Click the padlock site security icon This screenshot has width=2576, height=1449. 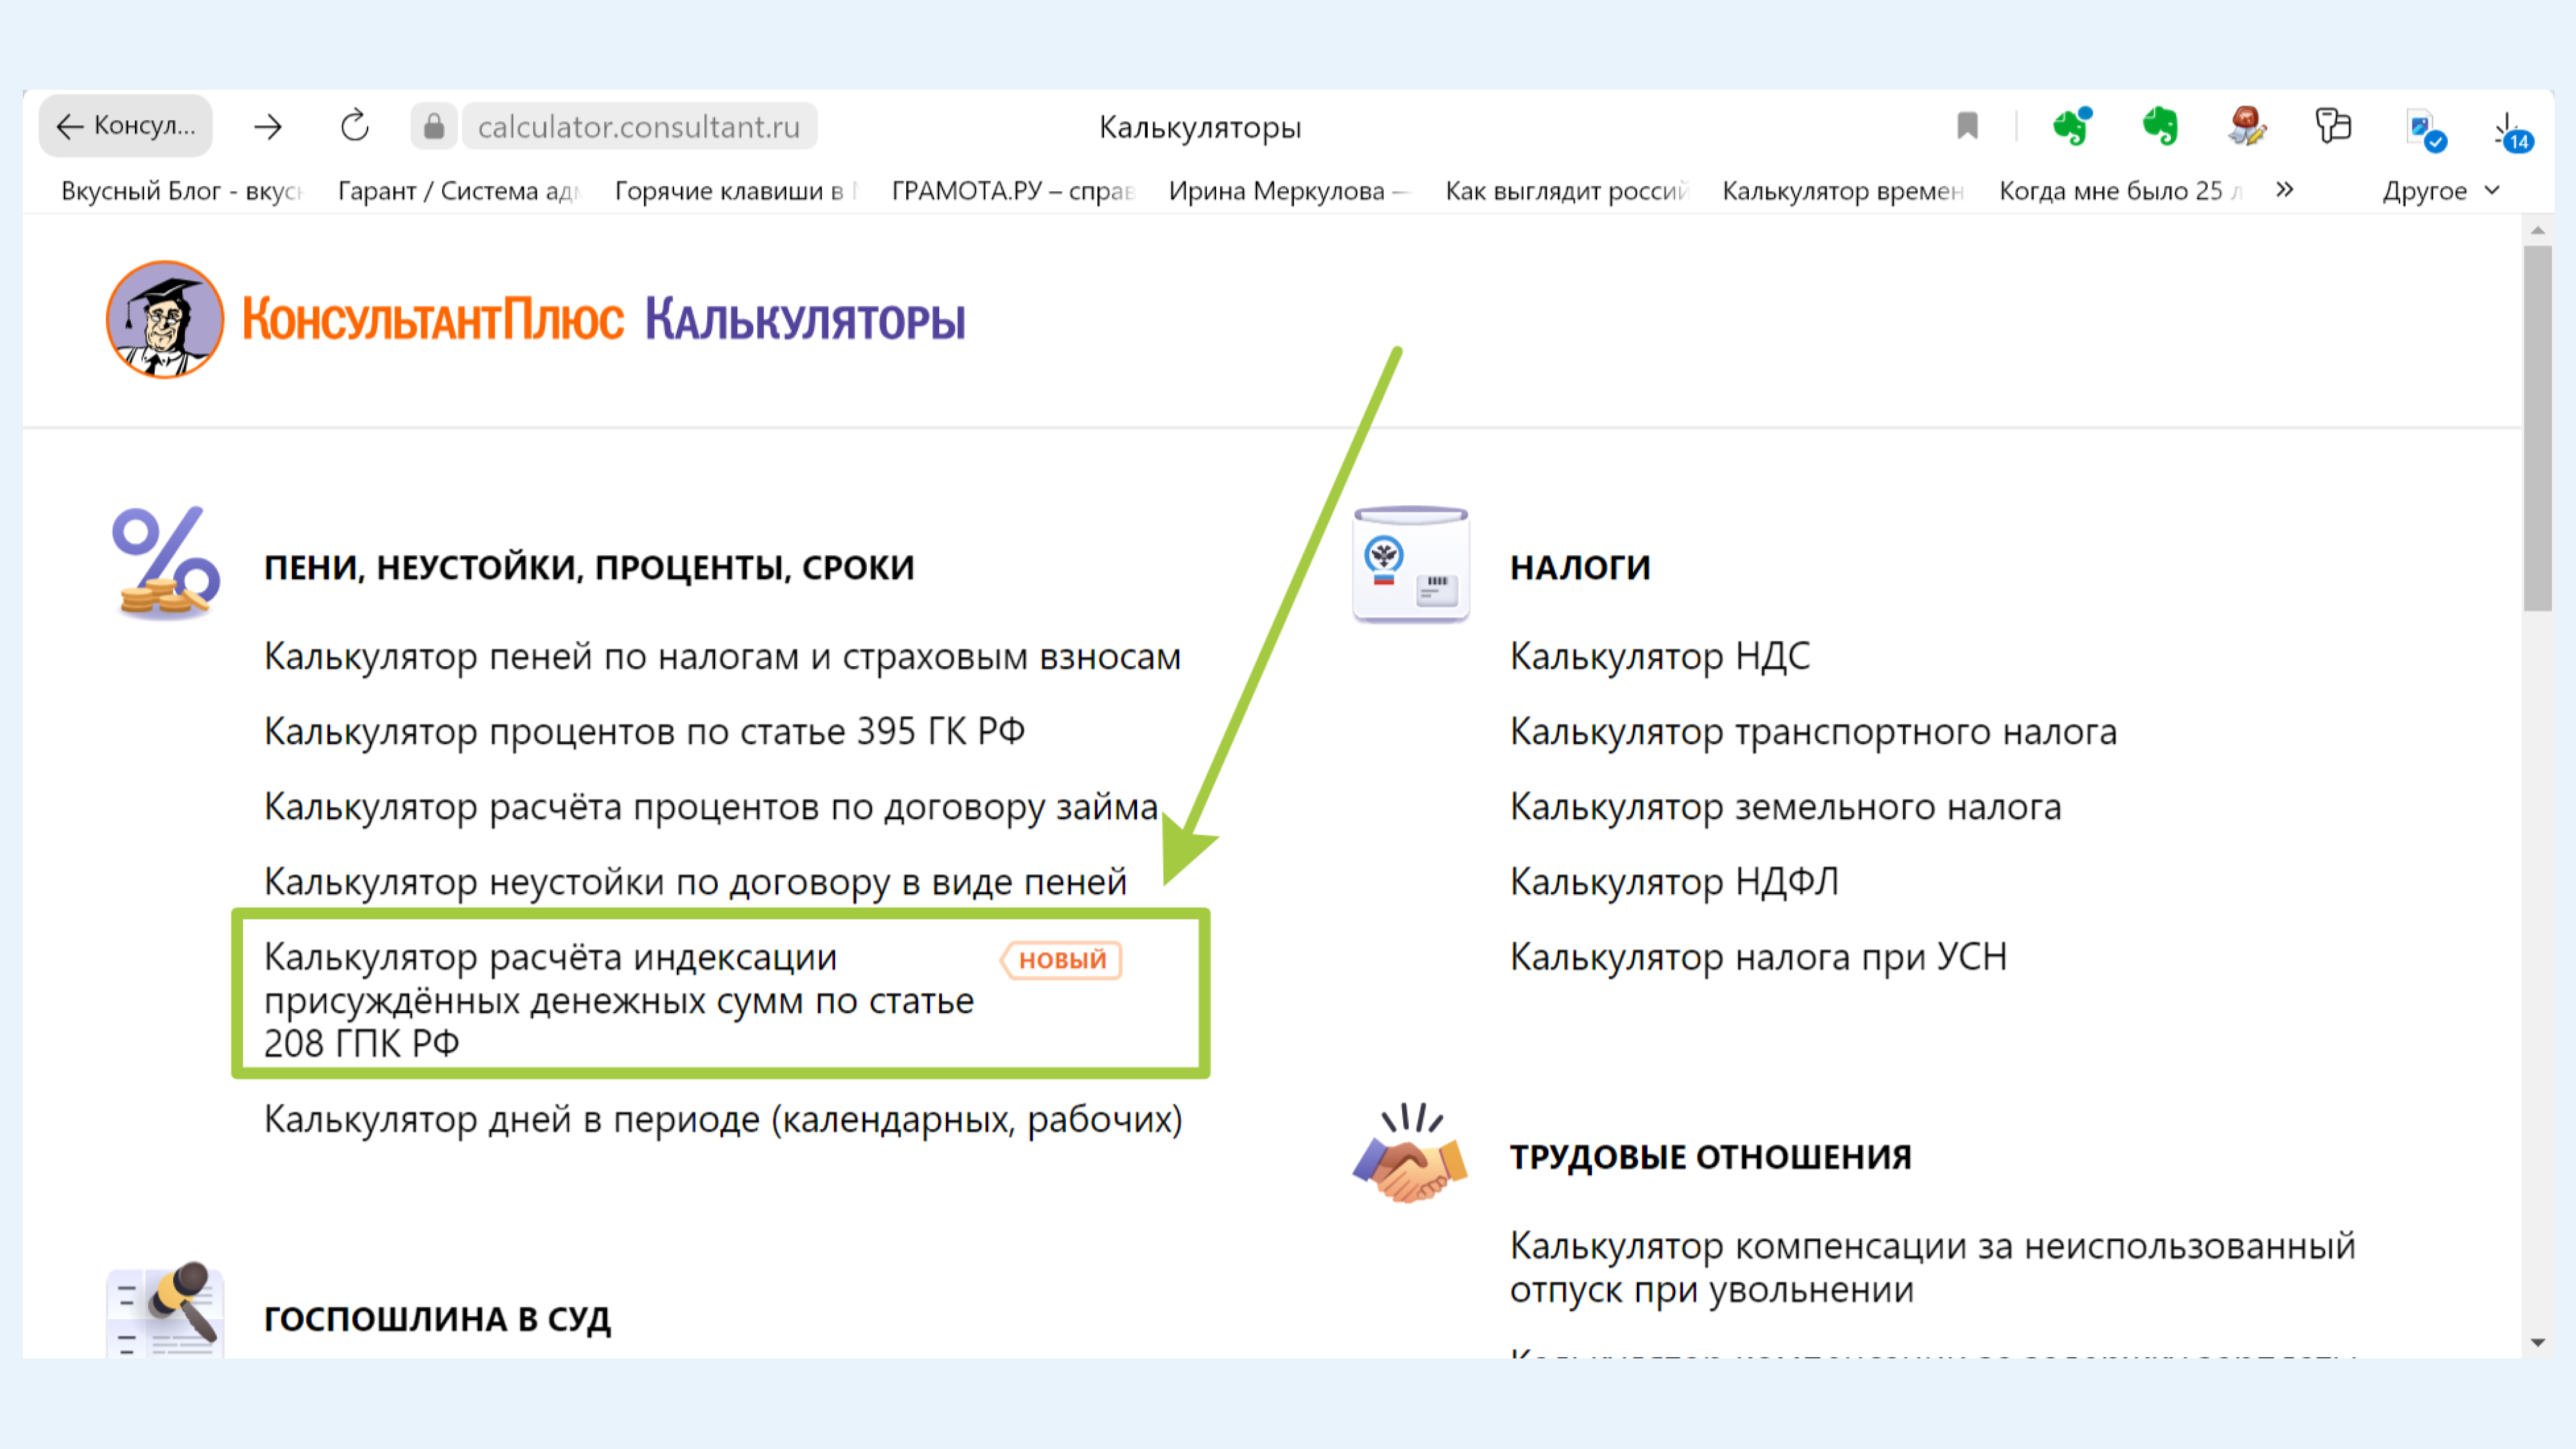pyautogui.click(x=433, y=126)
